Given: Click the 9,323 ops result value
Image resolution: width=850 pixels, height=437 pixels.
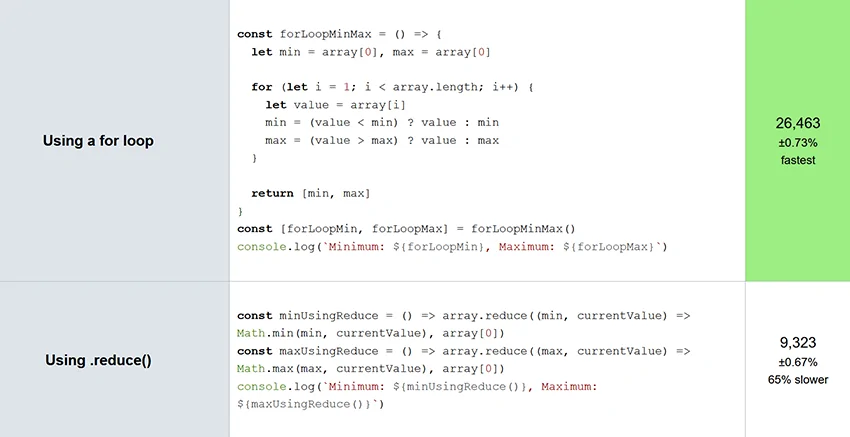Looking at the screenshot, I should 797,342.
